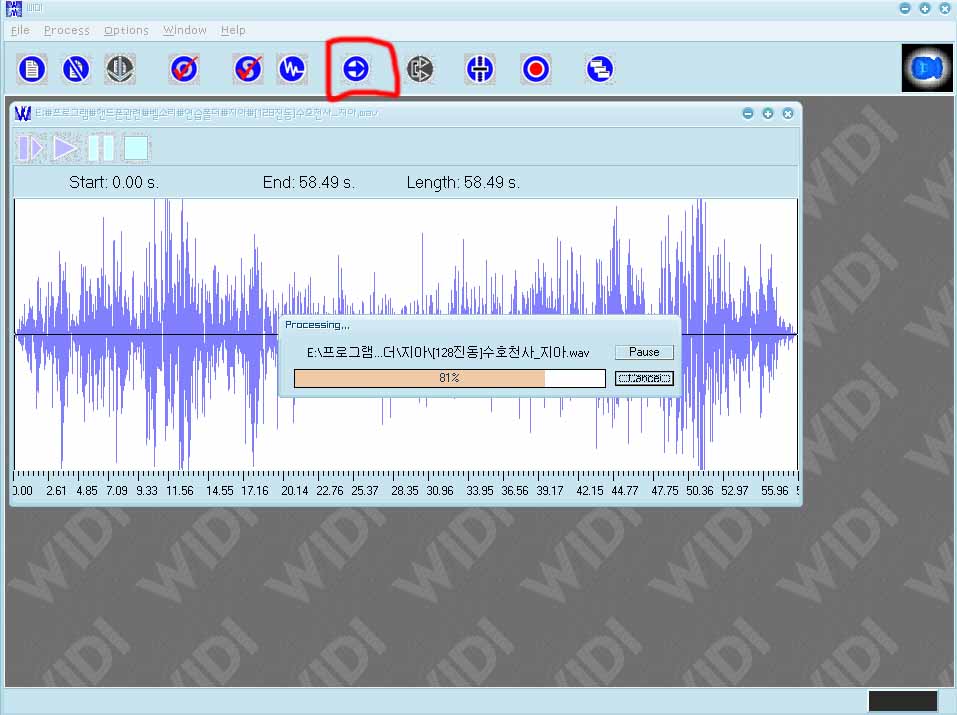Click the second red checkmark toolbar icon
This screenshot has height=715, width=957.
[248, 69]
